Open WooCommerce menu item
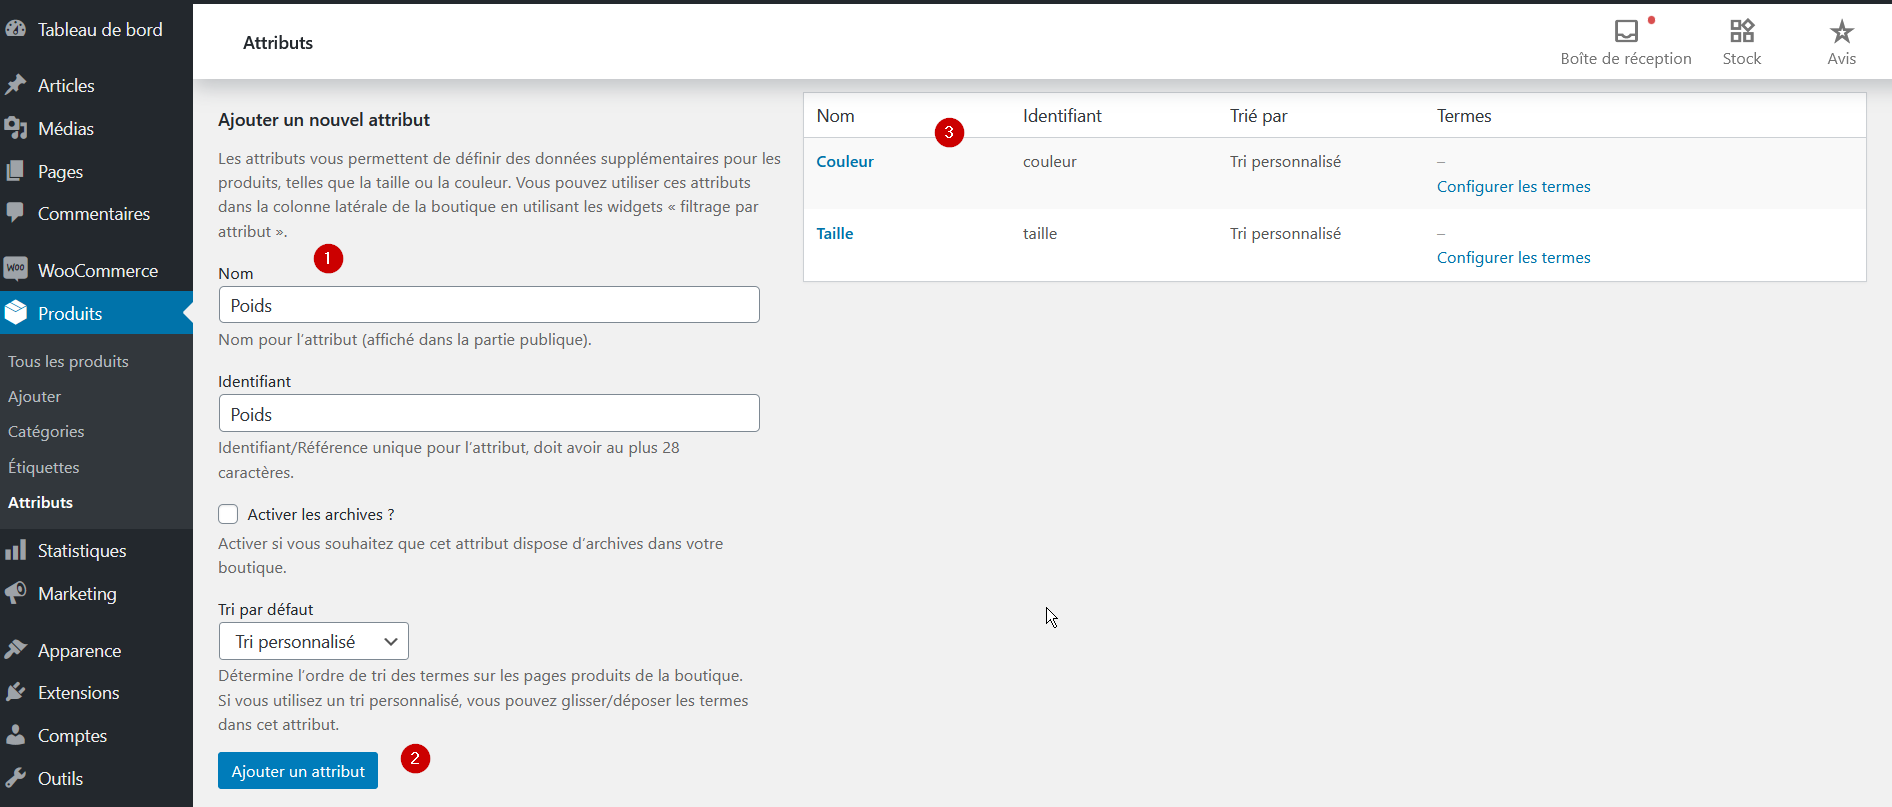Image resolution: width=1892 pixels, height=807 pixels. pos(96,271)
